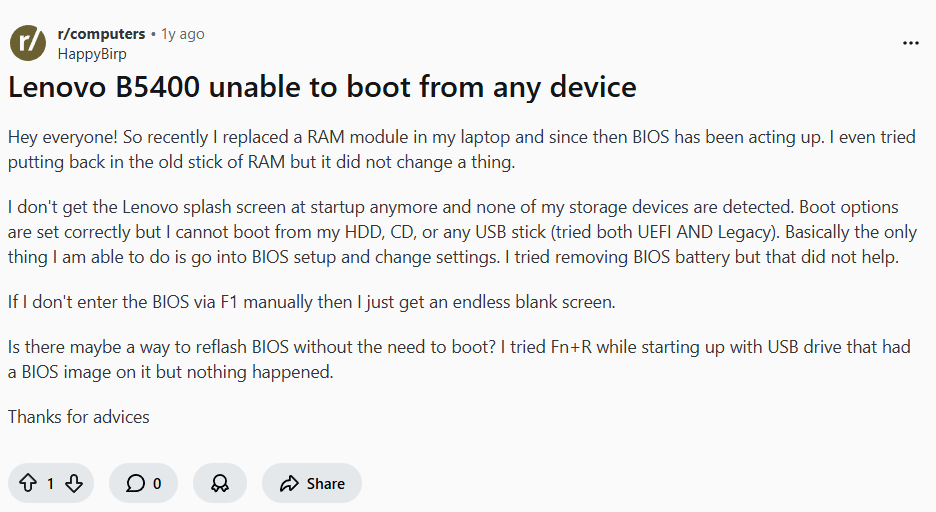Click the dot separator before the timestamp

(154, 34)
